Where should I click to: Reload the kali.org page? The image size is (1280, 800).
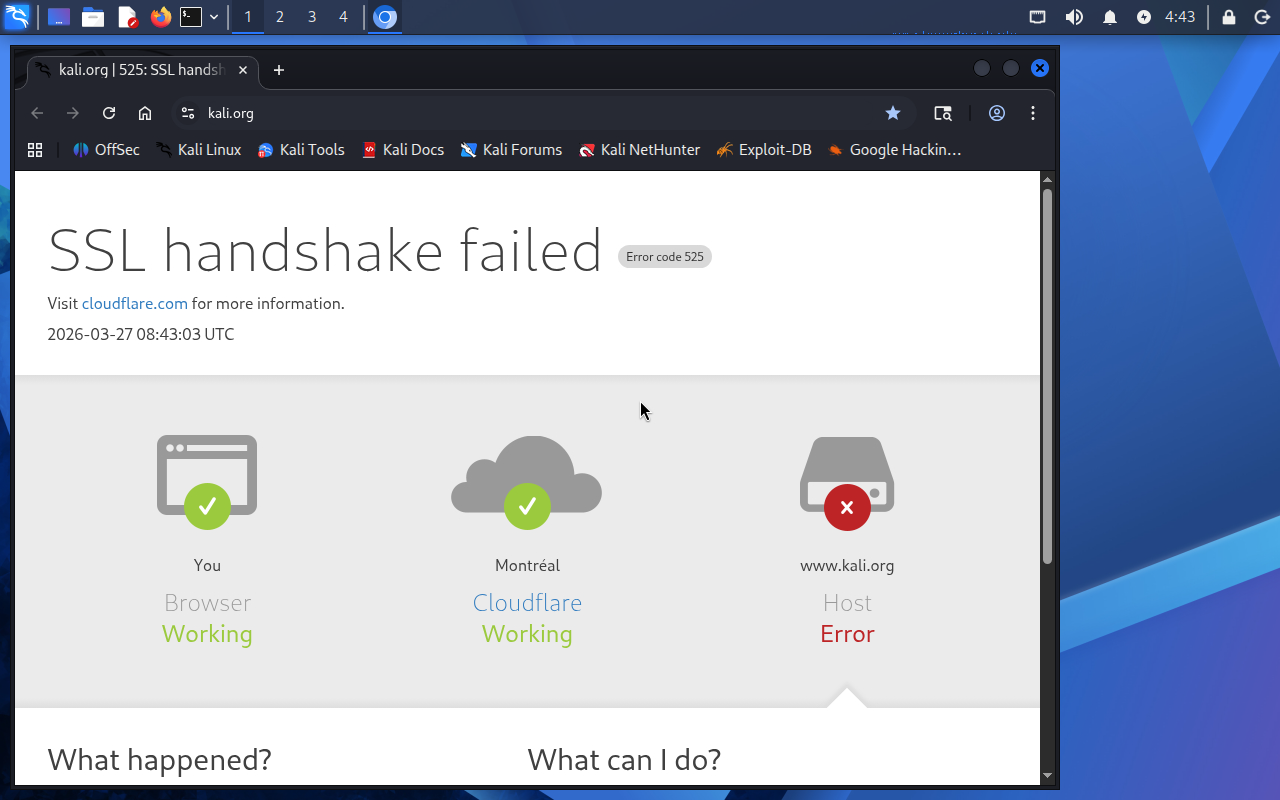point(109,113)
